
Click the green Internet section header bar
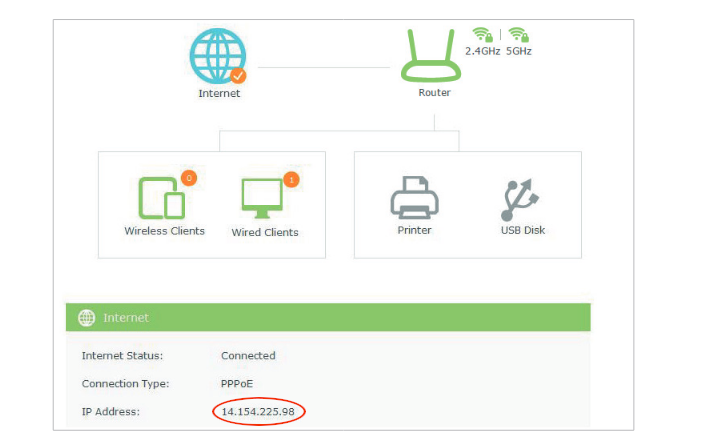328,318
